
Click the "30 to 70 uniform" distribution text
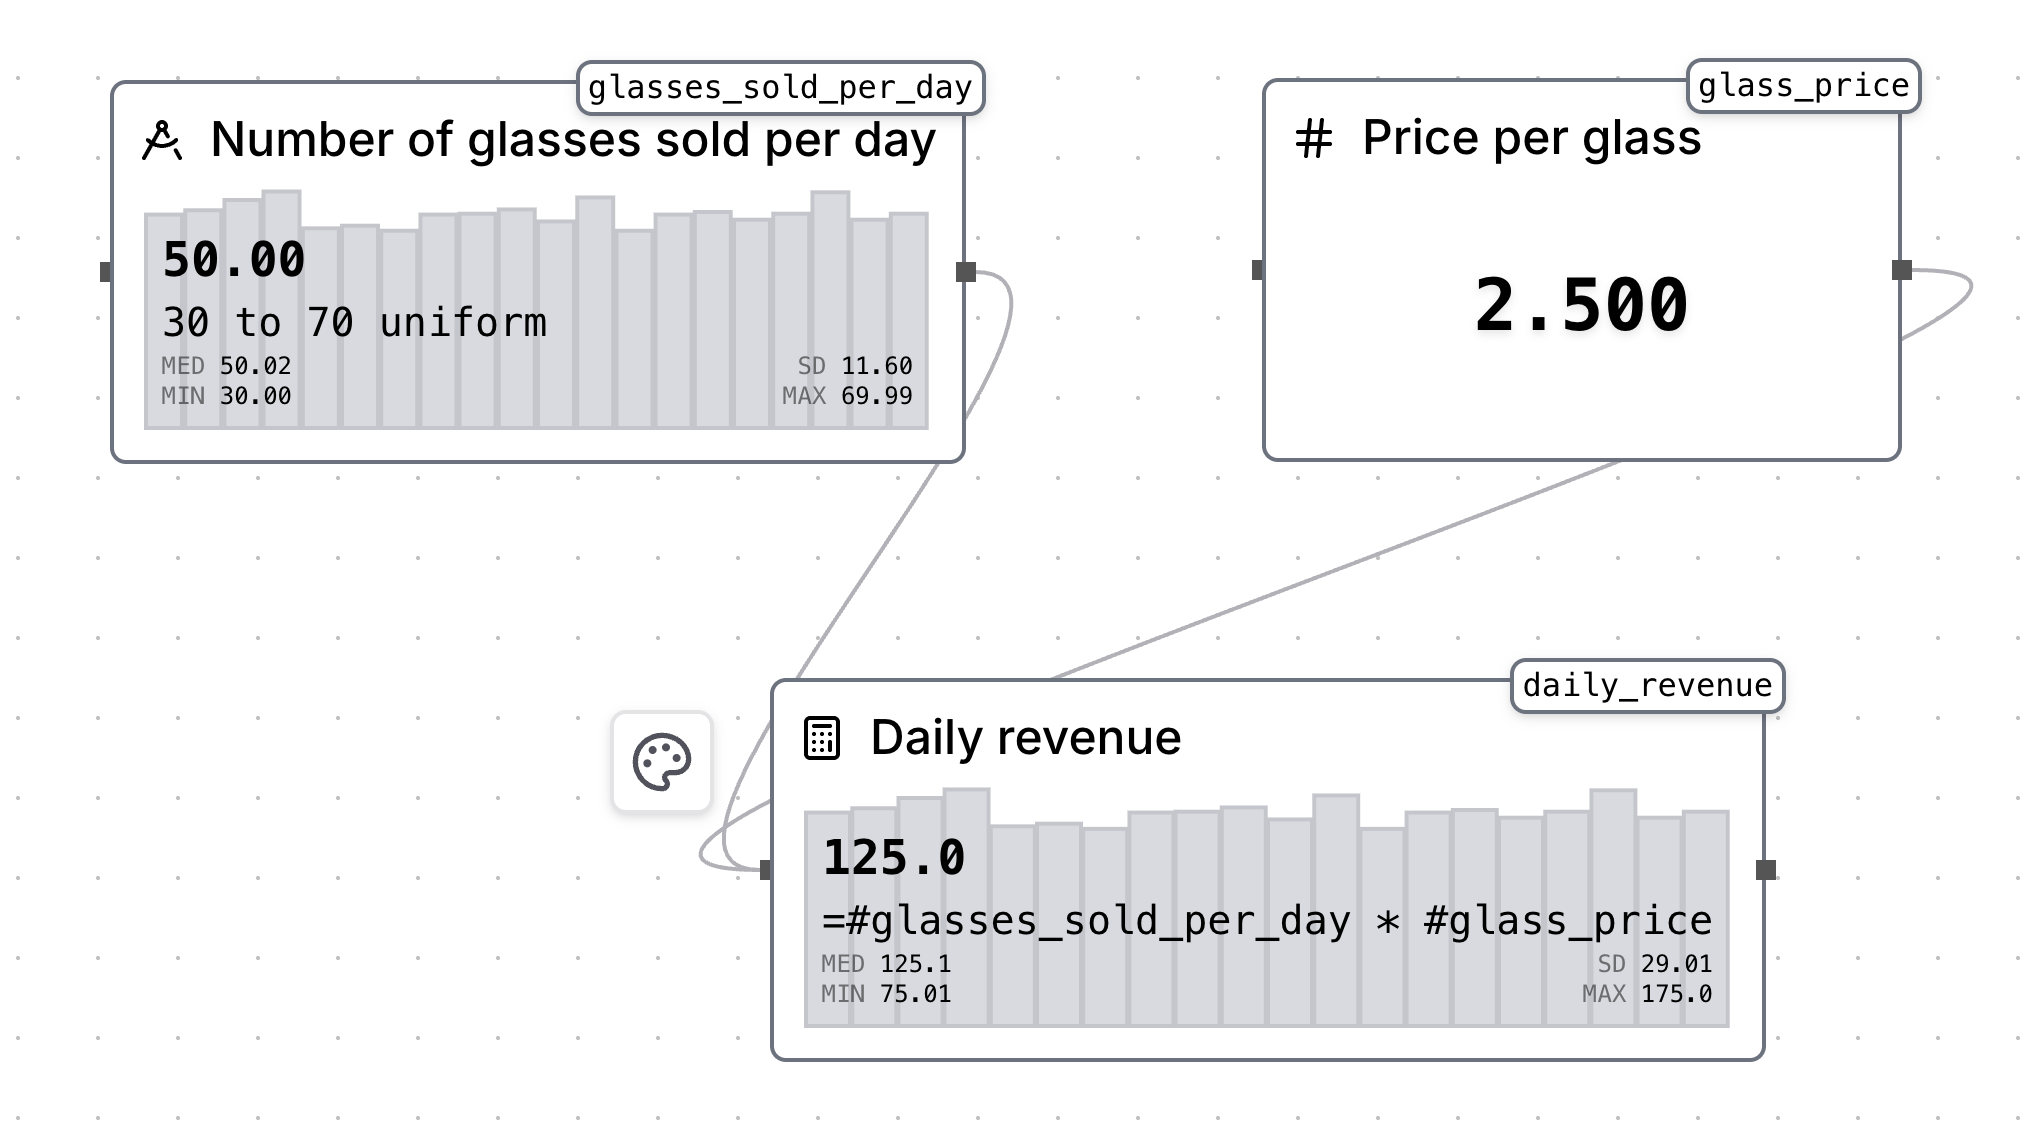(x=355, y=322)
